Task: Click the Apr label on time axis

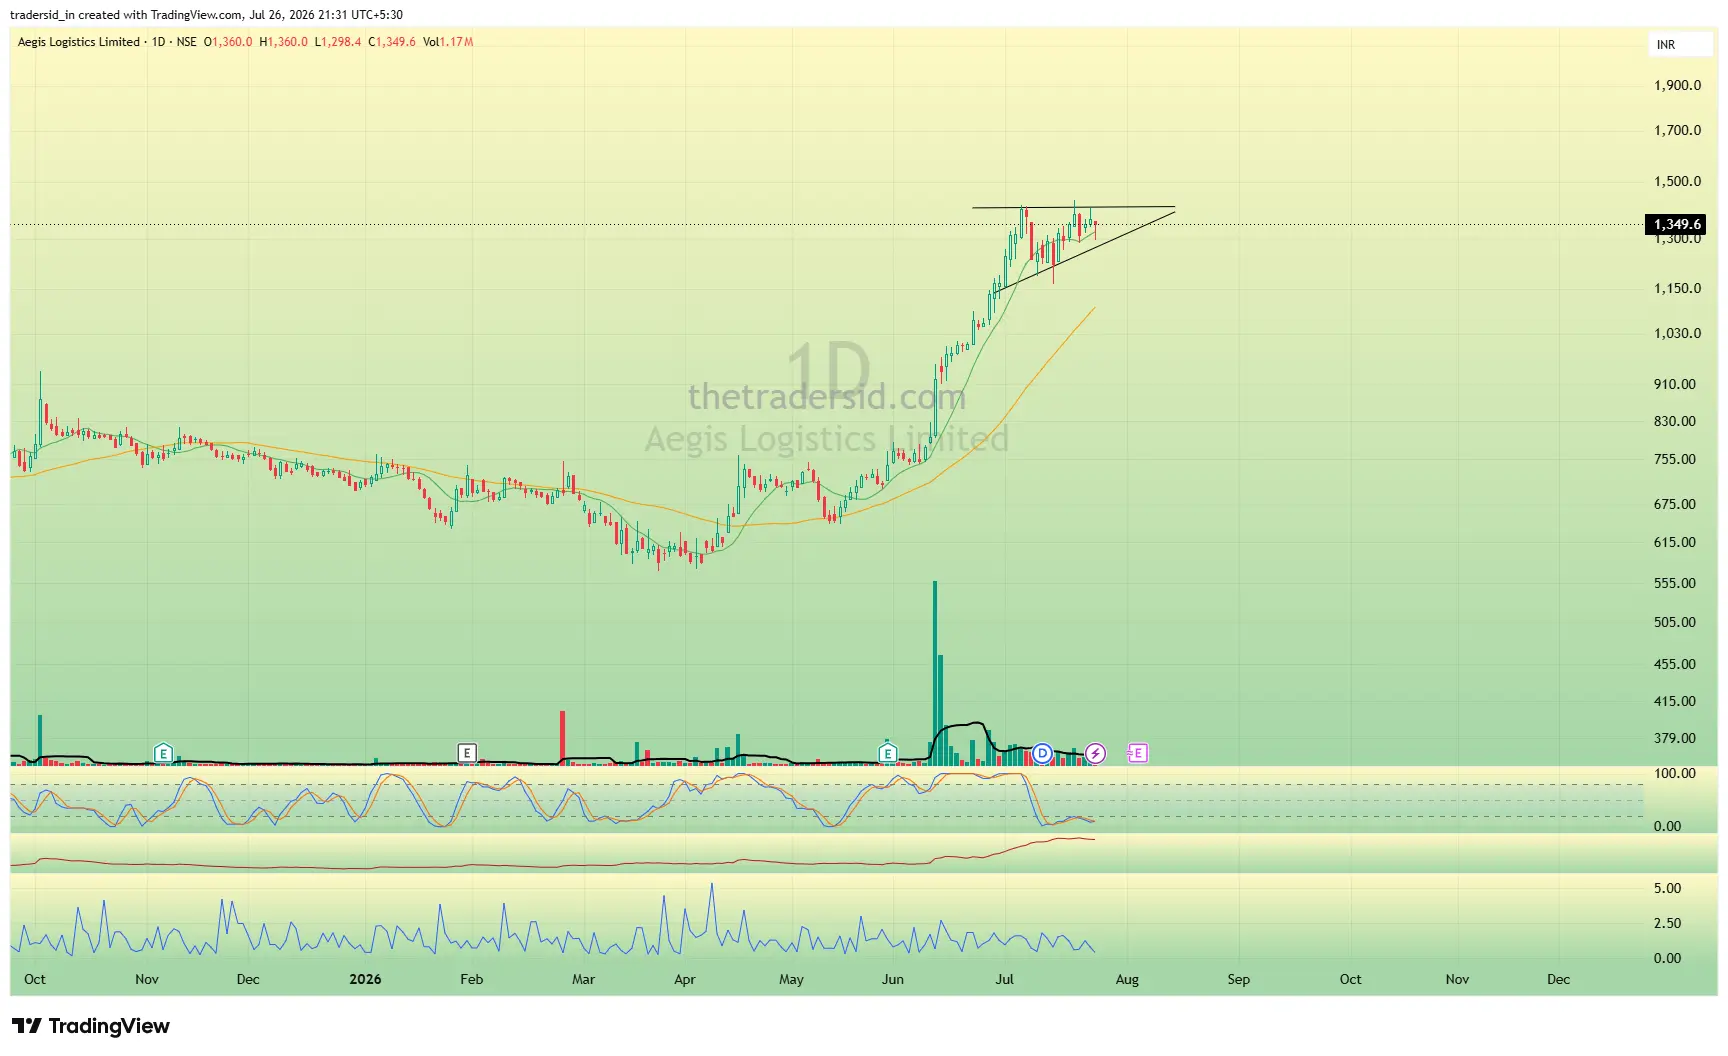Action: [685, 979]
